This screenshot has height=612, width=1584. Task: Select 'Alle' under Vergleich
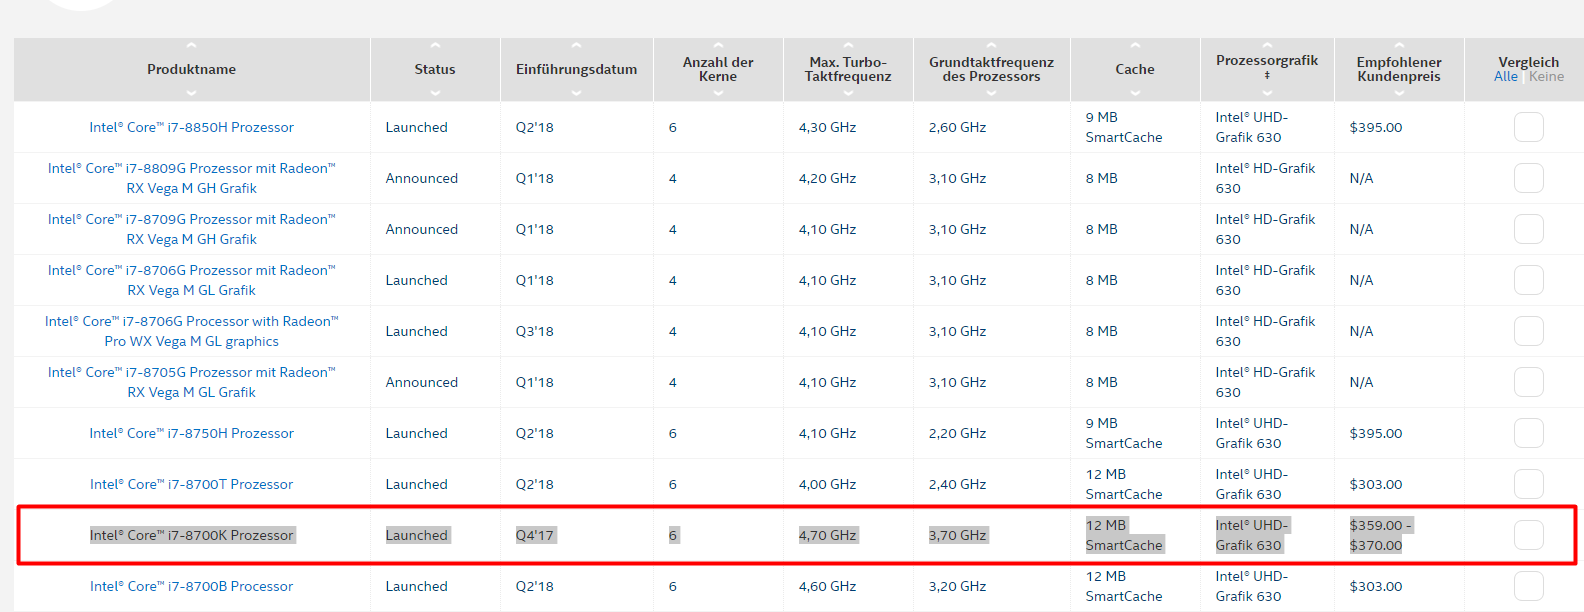[1506, 76]
